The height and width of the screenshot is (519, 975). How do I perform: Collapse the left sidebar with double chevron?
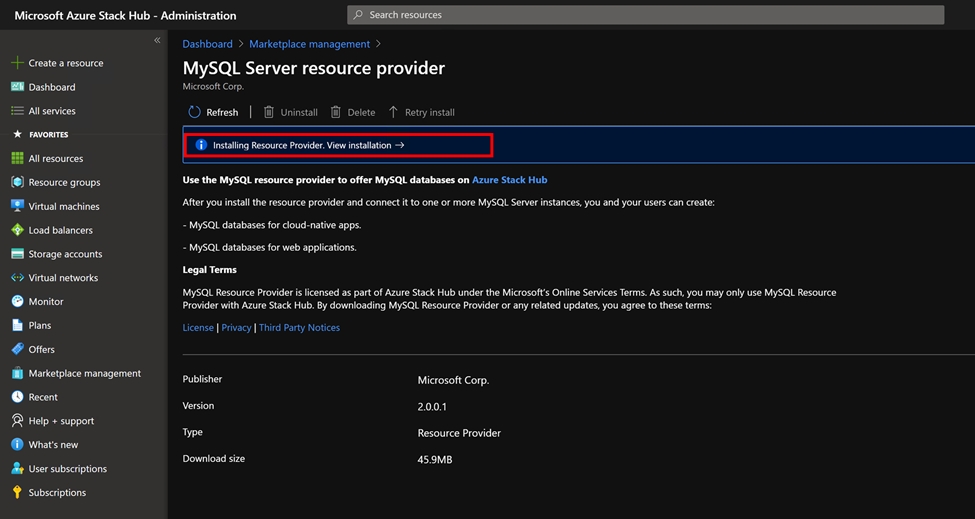point(157,40)
